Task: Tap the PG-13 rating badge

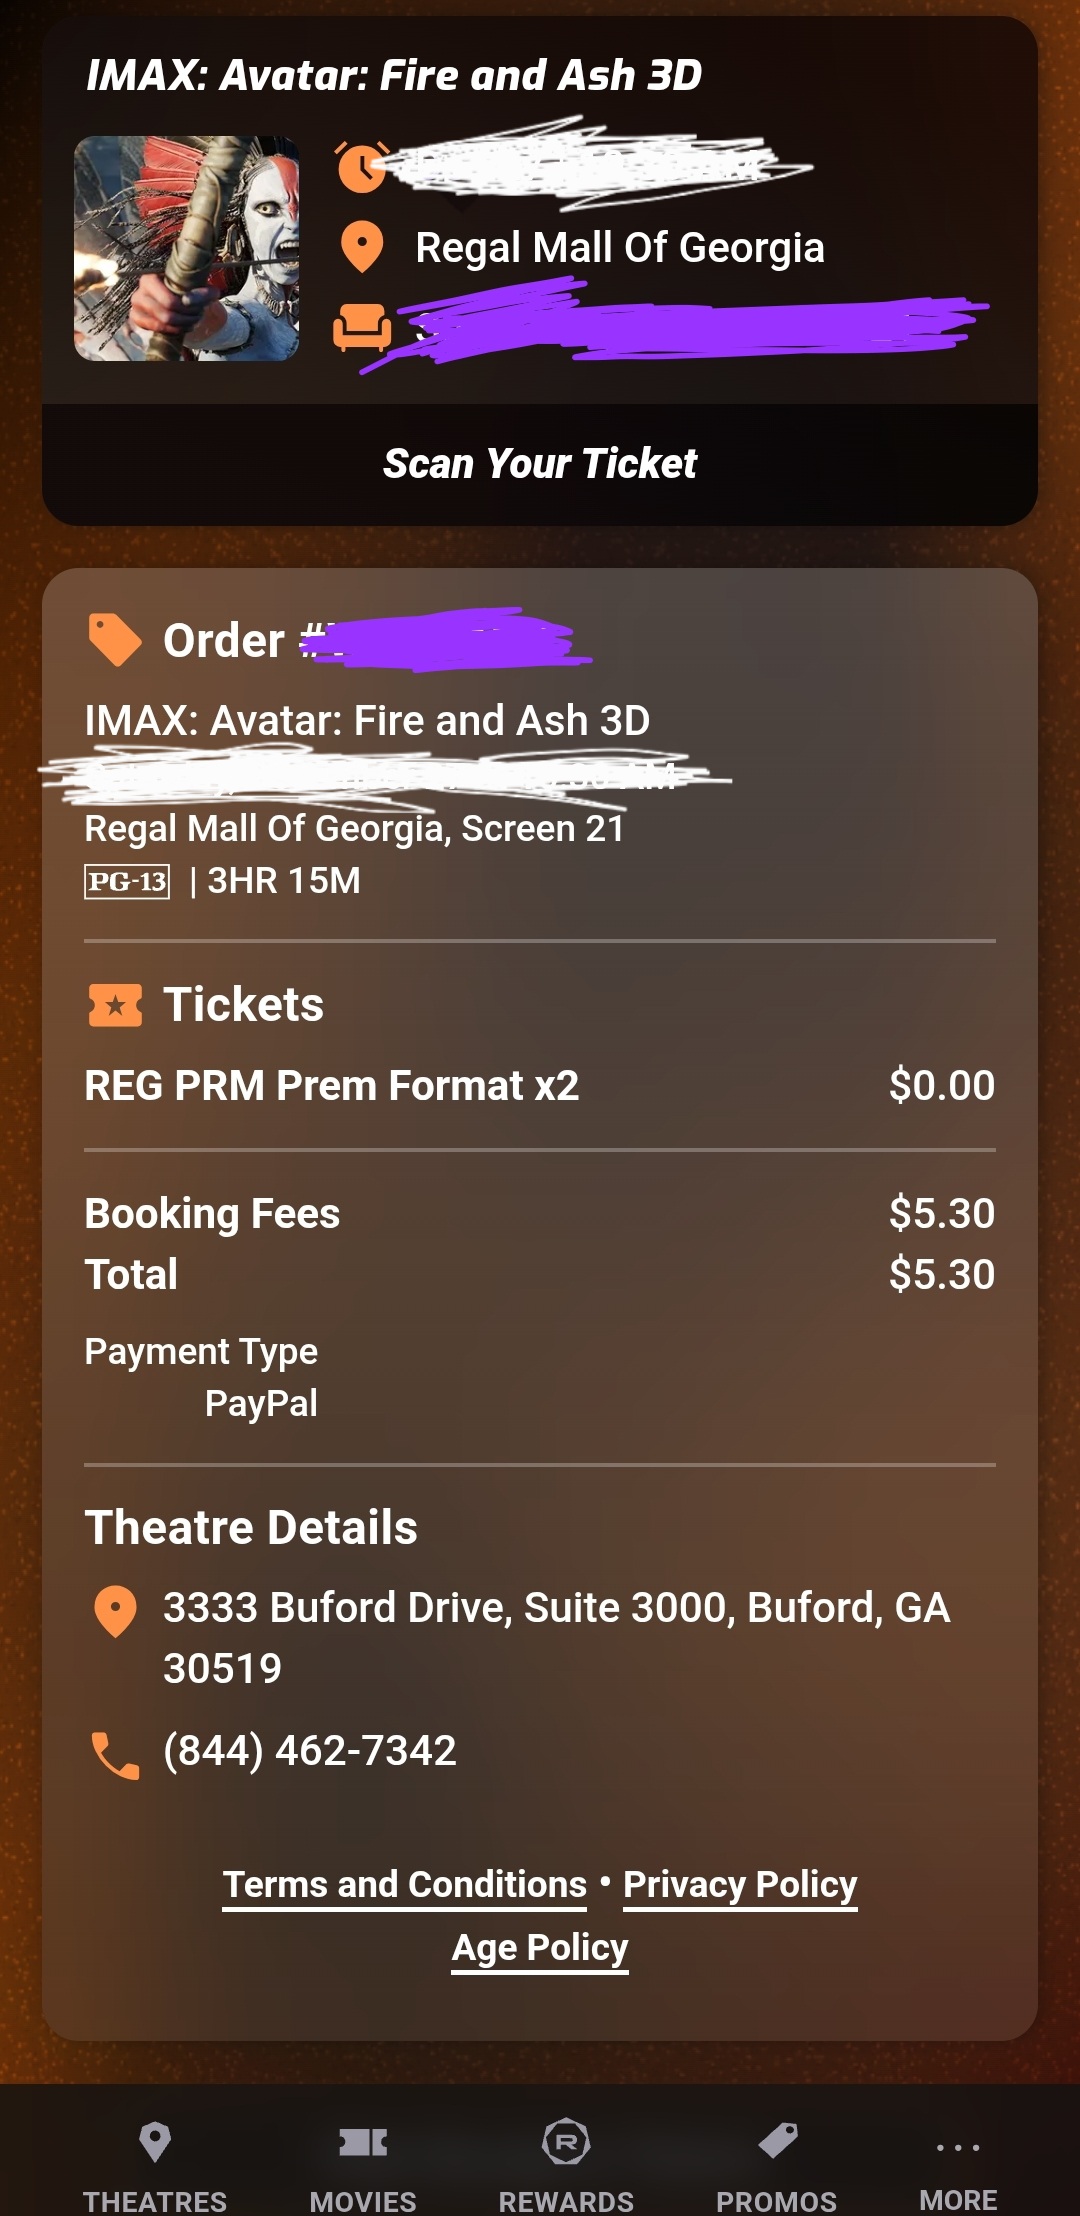Action: [x=127, y=881]
